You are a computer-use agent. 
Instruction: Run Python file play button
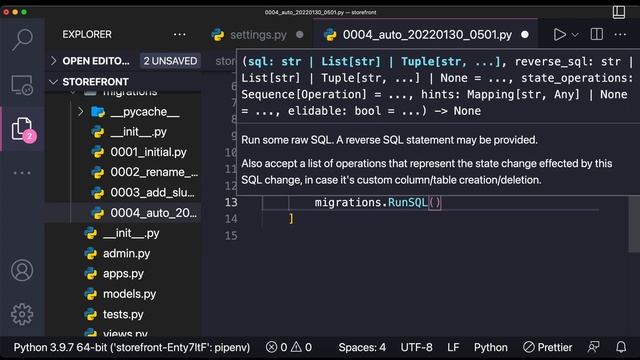click(x=559, y=35)
